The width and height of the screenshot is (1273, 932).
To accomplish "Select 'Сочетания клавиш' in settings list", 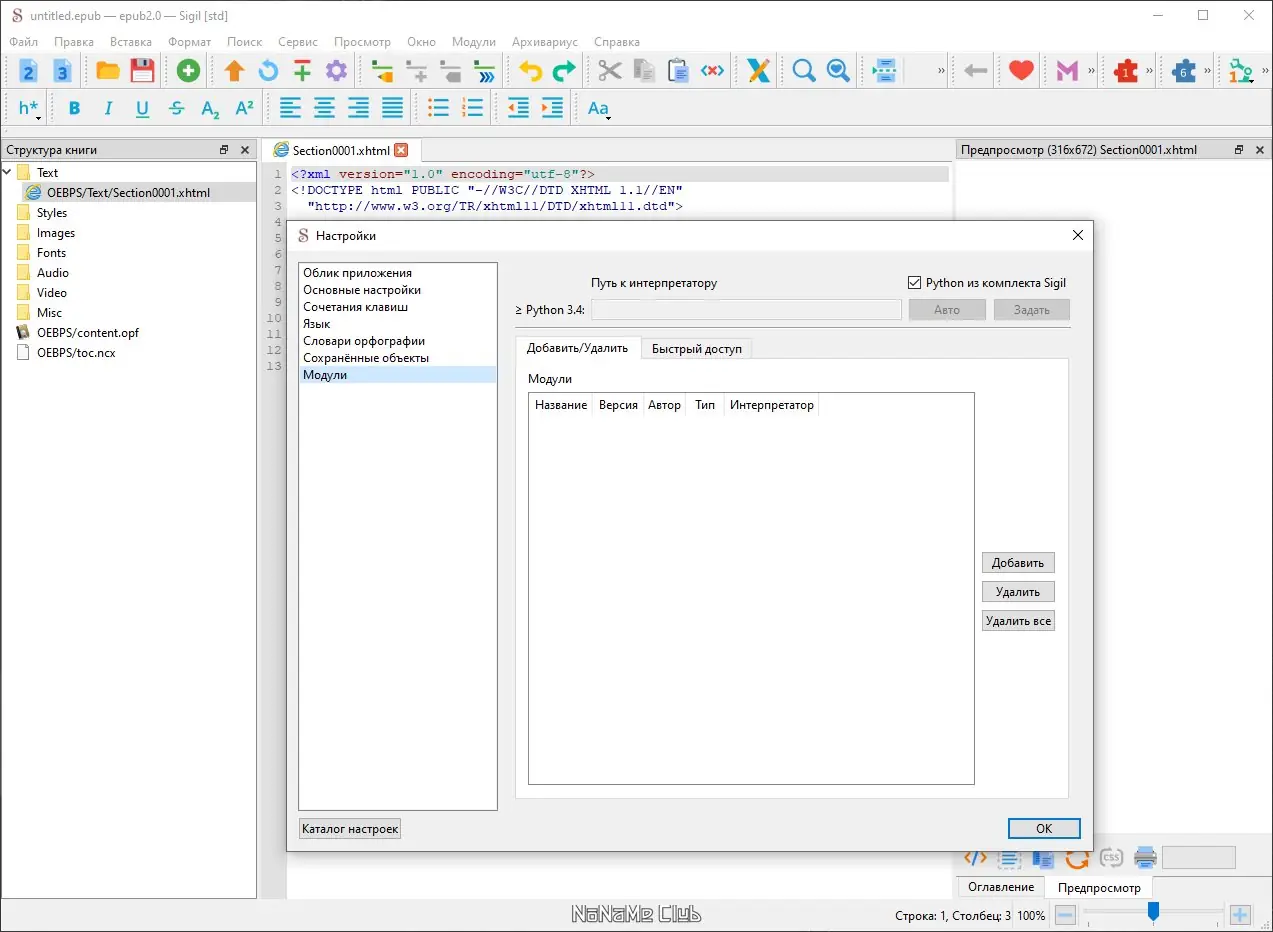I will click(355, 307).
